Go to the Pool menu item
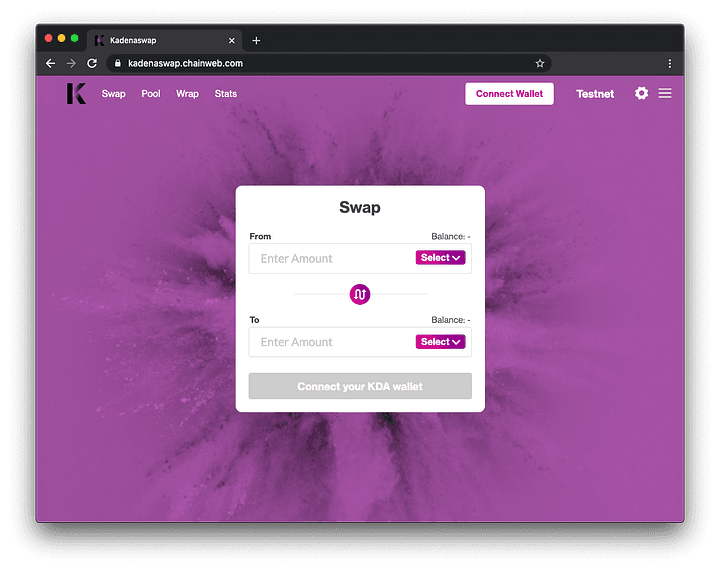Image resolution: width=720 pixels, height=570 pixels. coord(151,94)
